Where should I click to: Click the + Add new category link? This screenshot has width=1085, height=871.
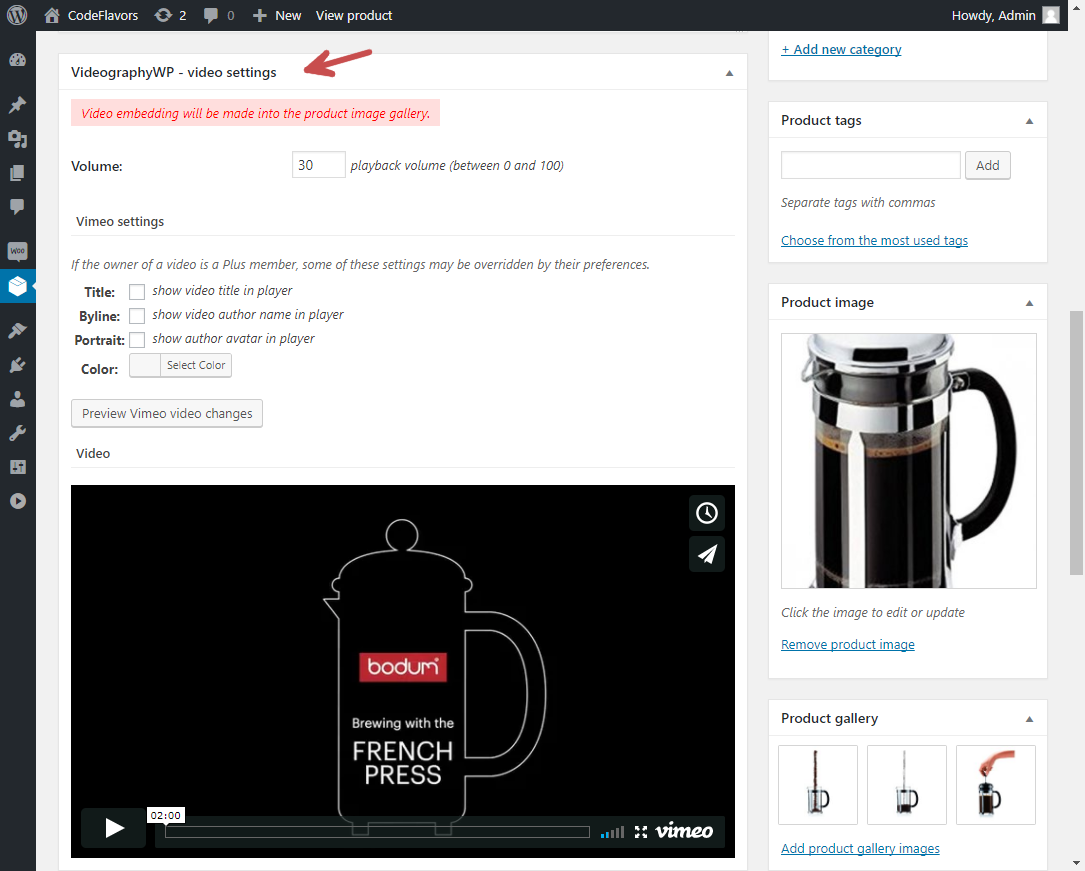pos(841,50)
